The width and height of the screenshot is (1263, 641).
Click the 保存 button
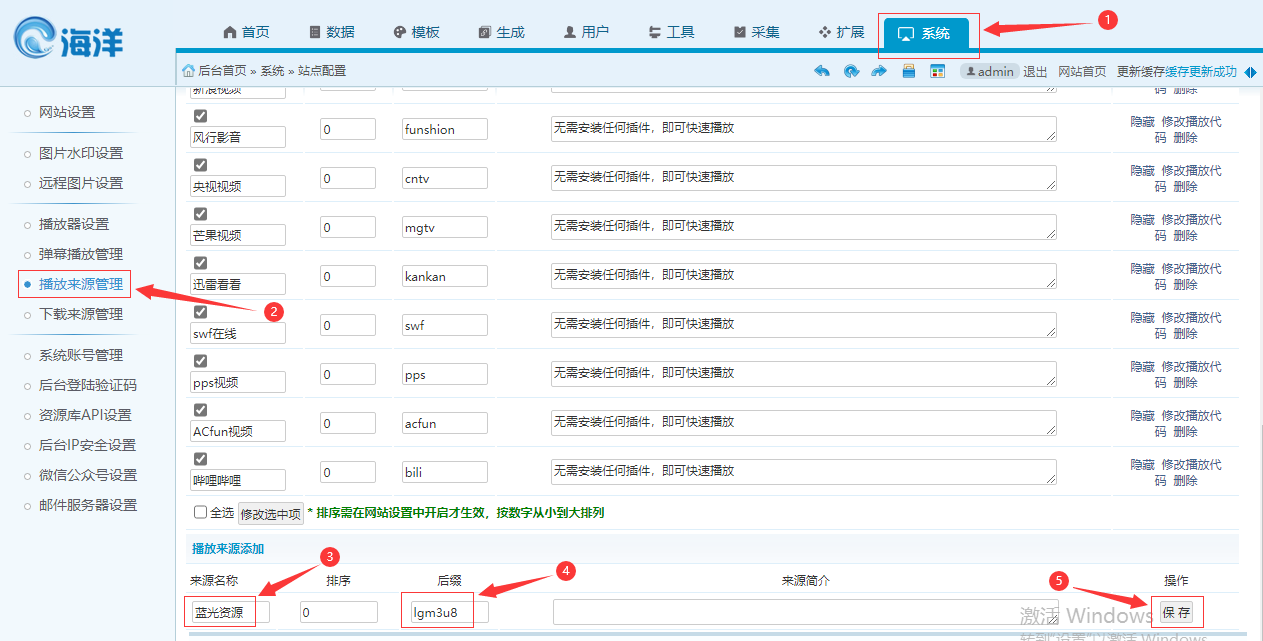pos(1176,612)
